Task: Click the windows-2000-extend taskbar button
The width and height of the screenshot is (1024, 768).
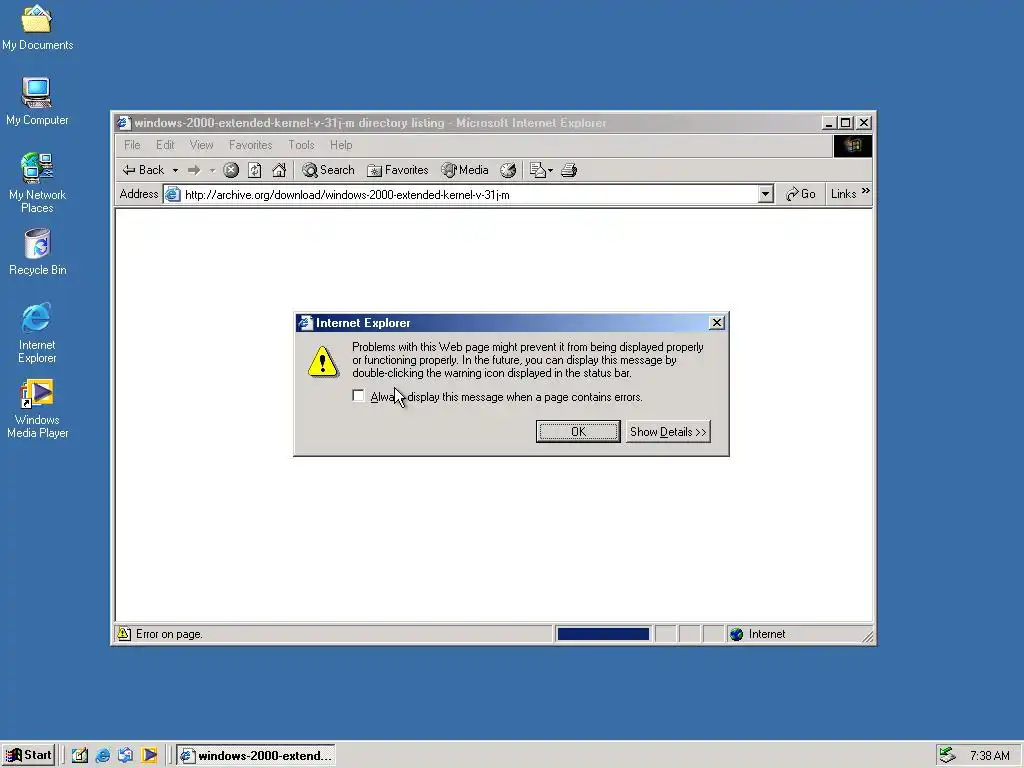Action: (256, 756)
